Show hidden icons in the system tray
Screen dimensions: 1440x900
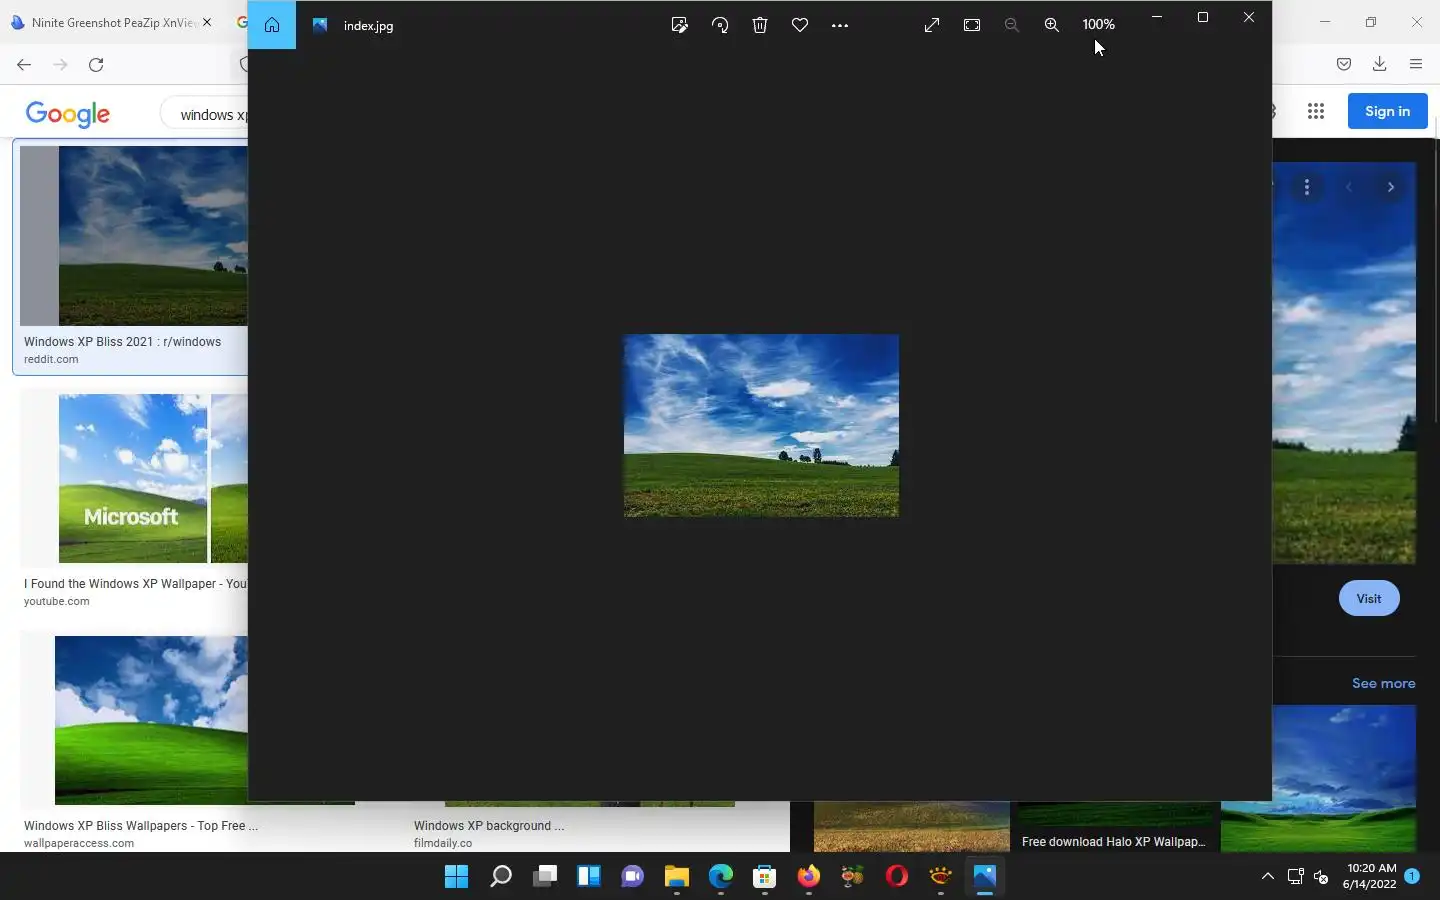coord(1268,876)
